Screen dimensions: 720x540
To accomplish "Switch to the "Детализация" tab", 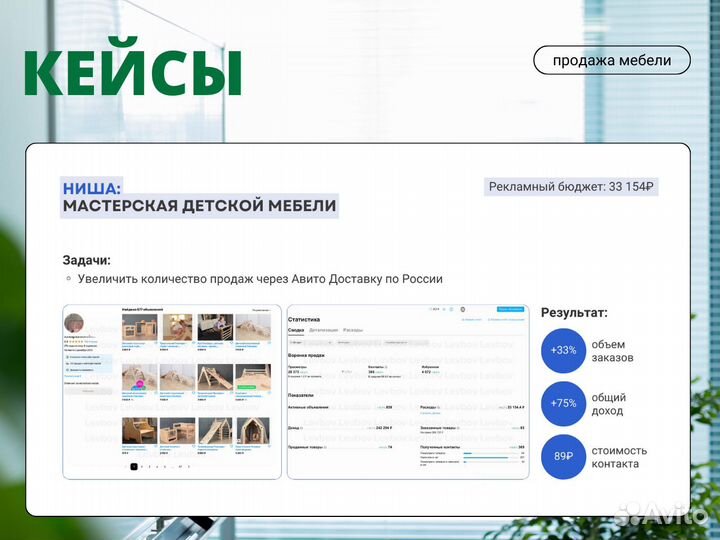I will point(324,330).
